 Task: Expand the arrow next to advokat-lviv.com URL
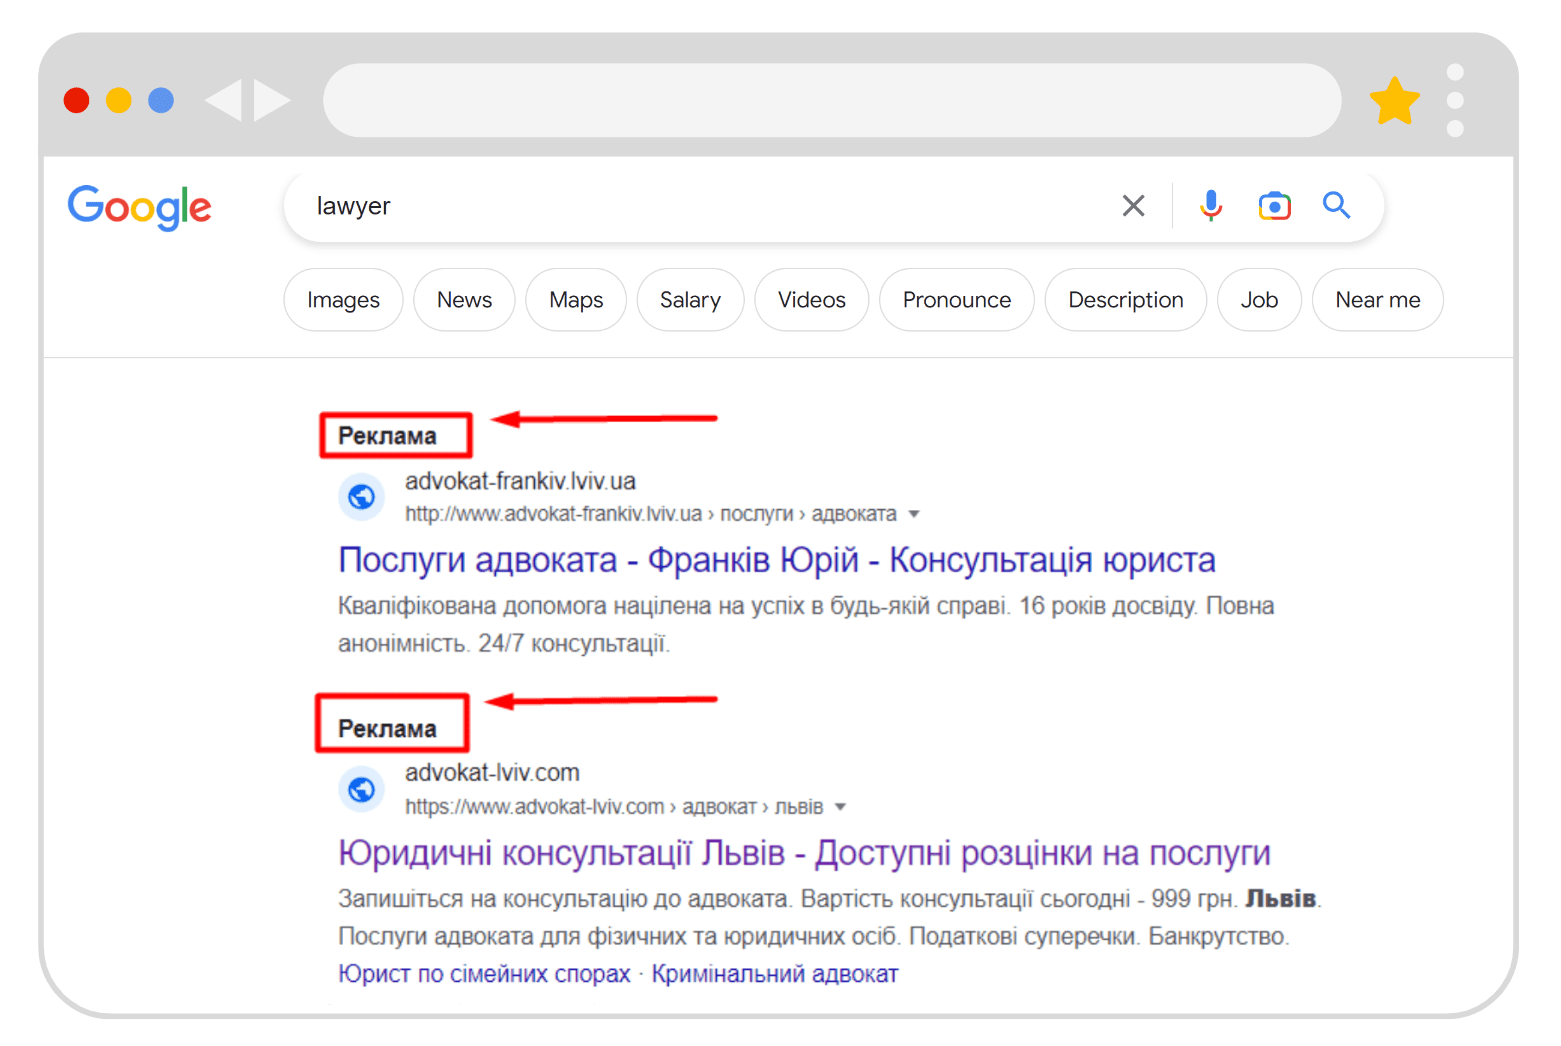coord(842,805)
